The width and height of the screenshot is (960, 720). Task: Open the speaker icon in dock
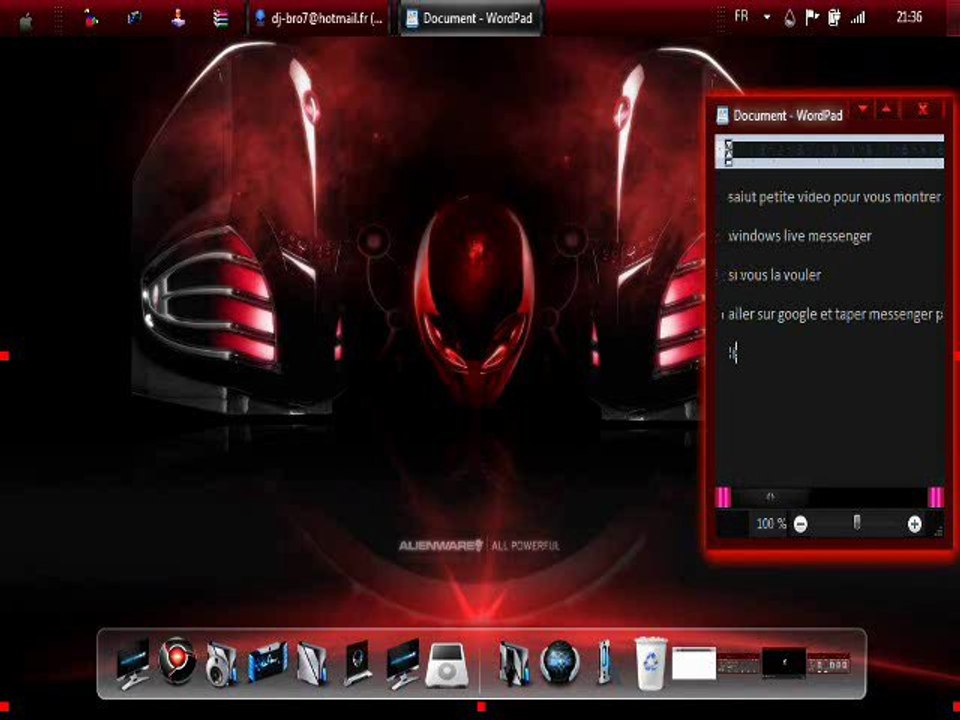(221, 664)
